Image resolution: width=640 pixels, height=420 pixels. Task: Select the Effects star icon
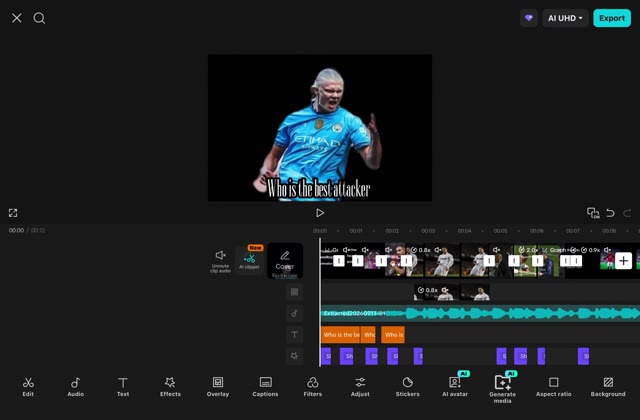tap(170, 382)
